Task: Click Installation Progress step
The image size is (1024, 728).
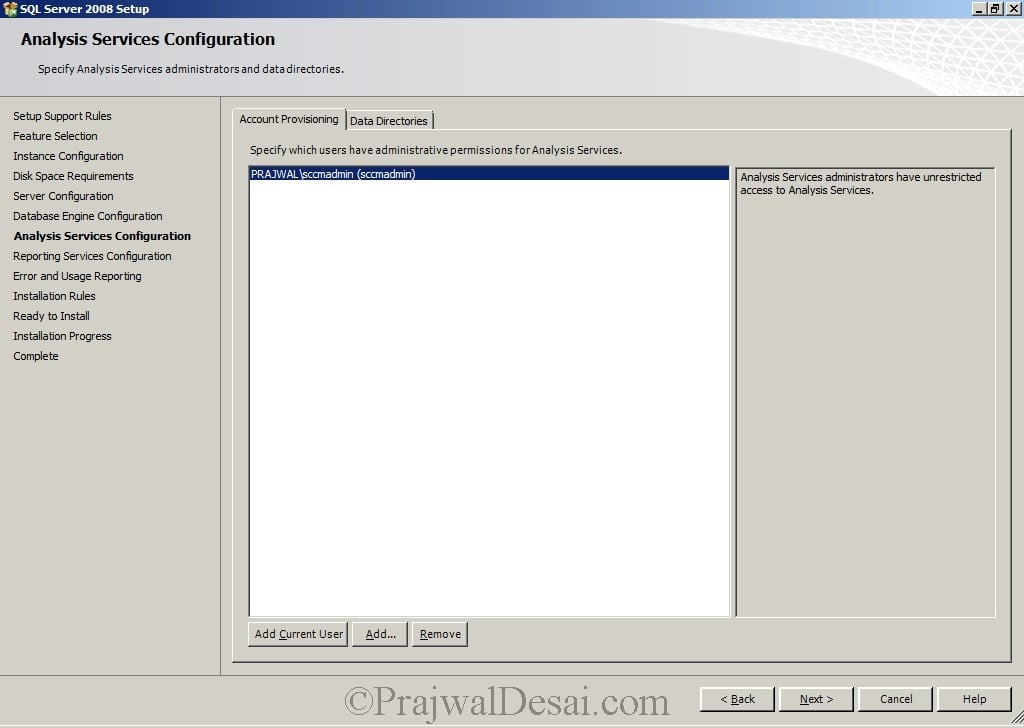Action: pyautogui.click(x=62, y=336)
